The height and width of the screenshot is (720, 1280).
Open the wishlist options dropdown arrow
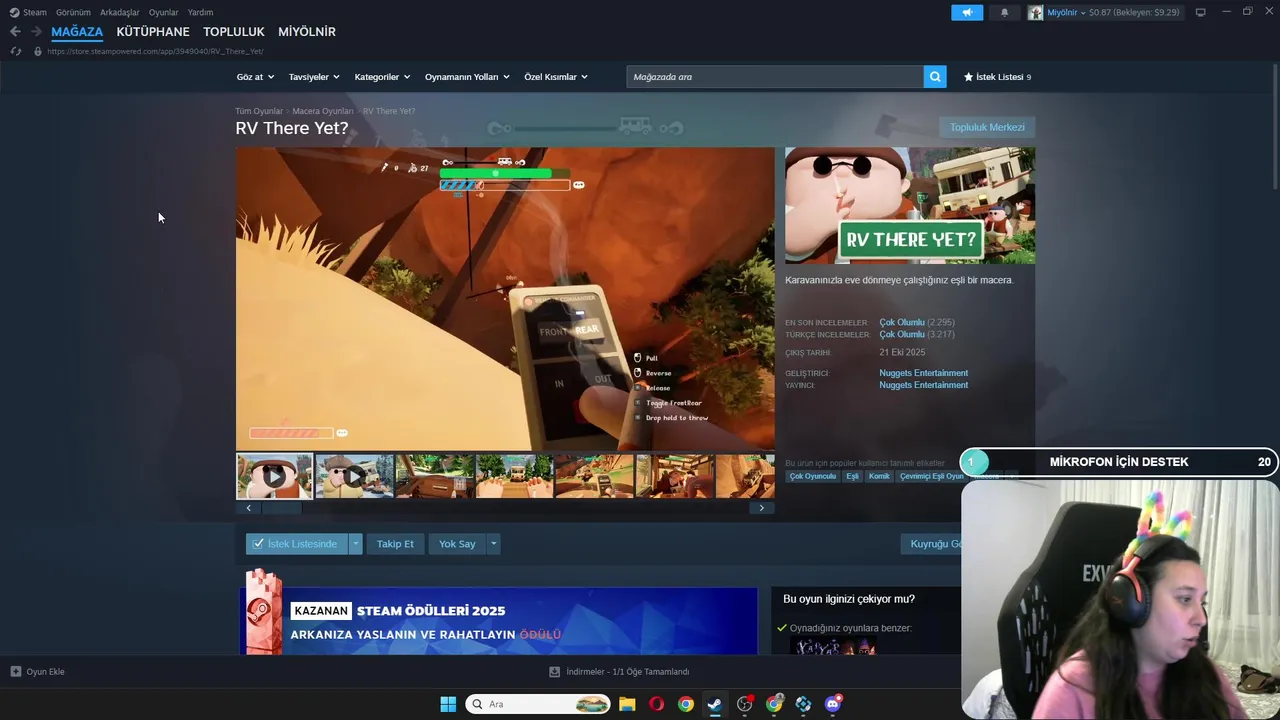tap(355, 544)
